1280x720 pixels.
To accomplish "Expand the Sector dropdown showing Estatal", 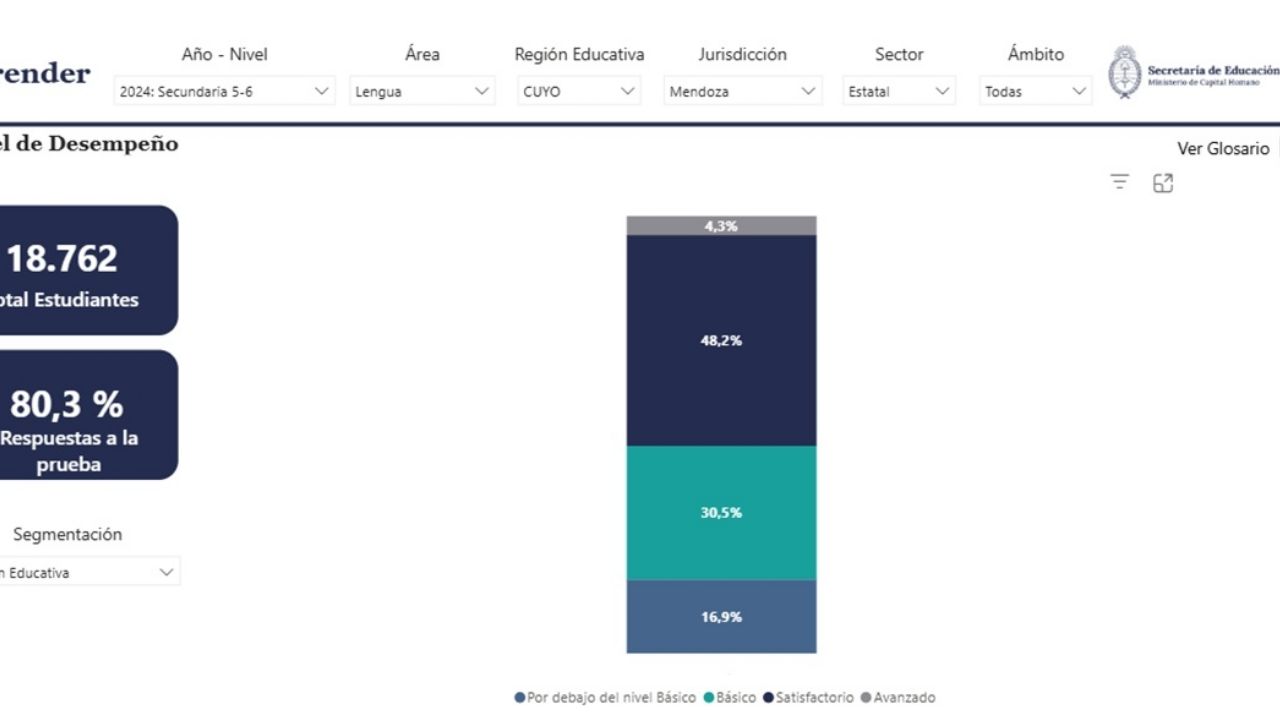I will pos(898,91).
